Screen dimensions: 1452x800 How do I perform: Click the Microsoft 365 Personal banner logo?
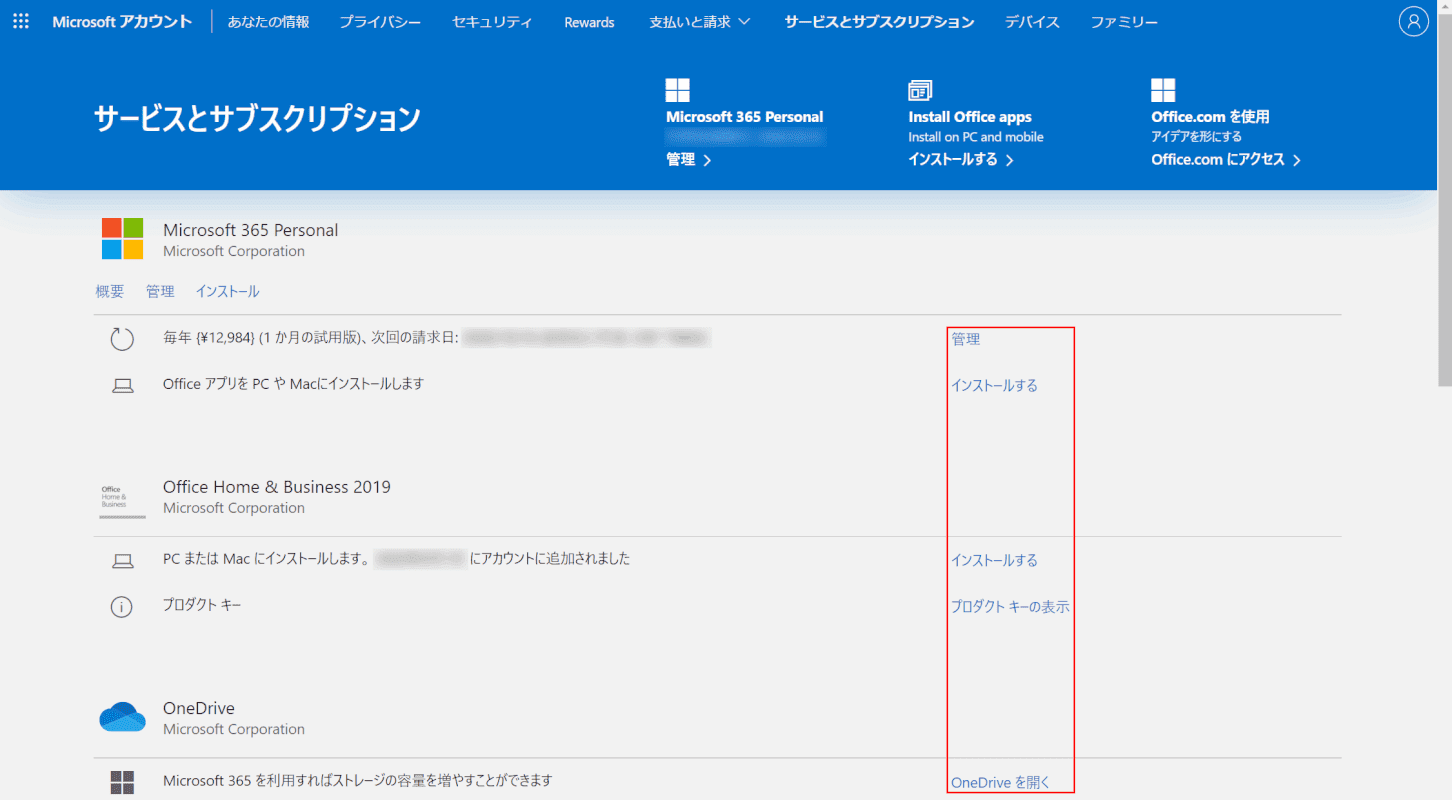[x=678, y=90]
